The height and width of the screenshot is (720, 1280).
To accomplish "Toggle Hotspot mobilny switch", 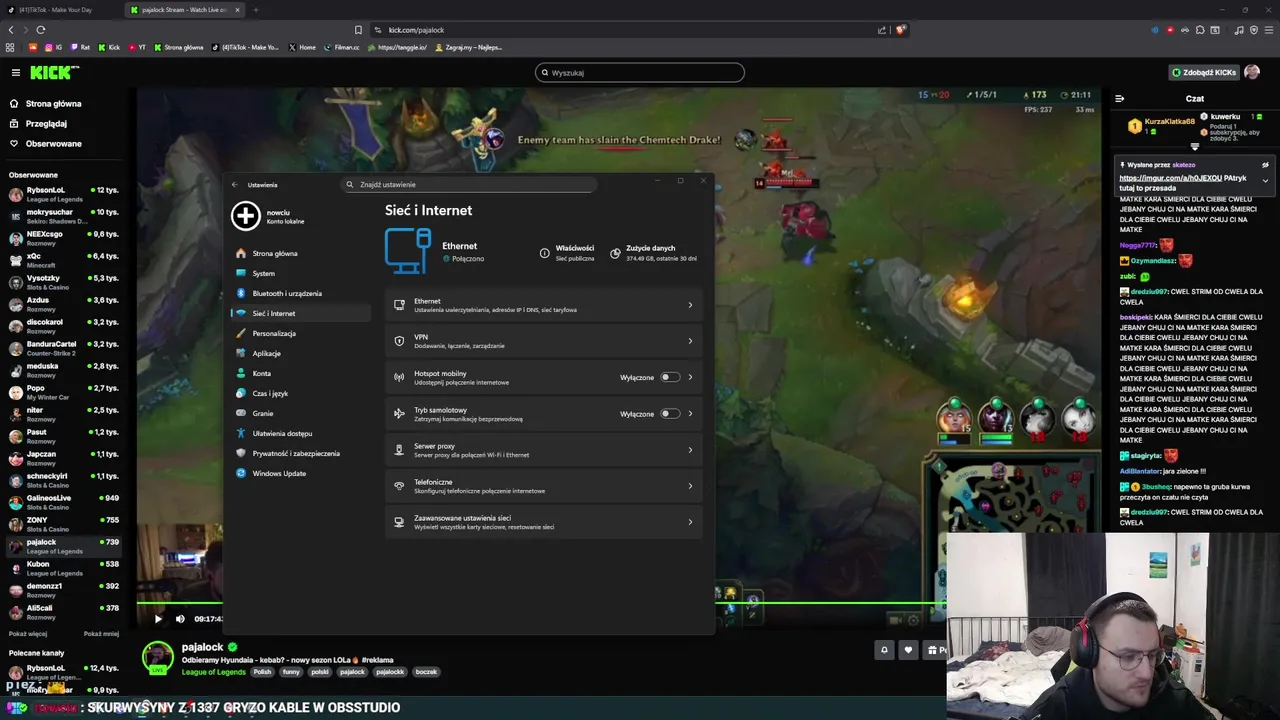I will (669, 377).
